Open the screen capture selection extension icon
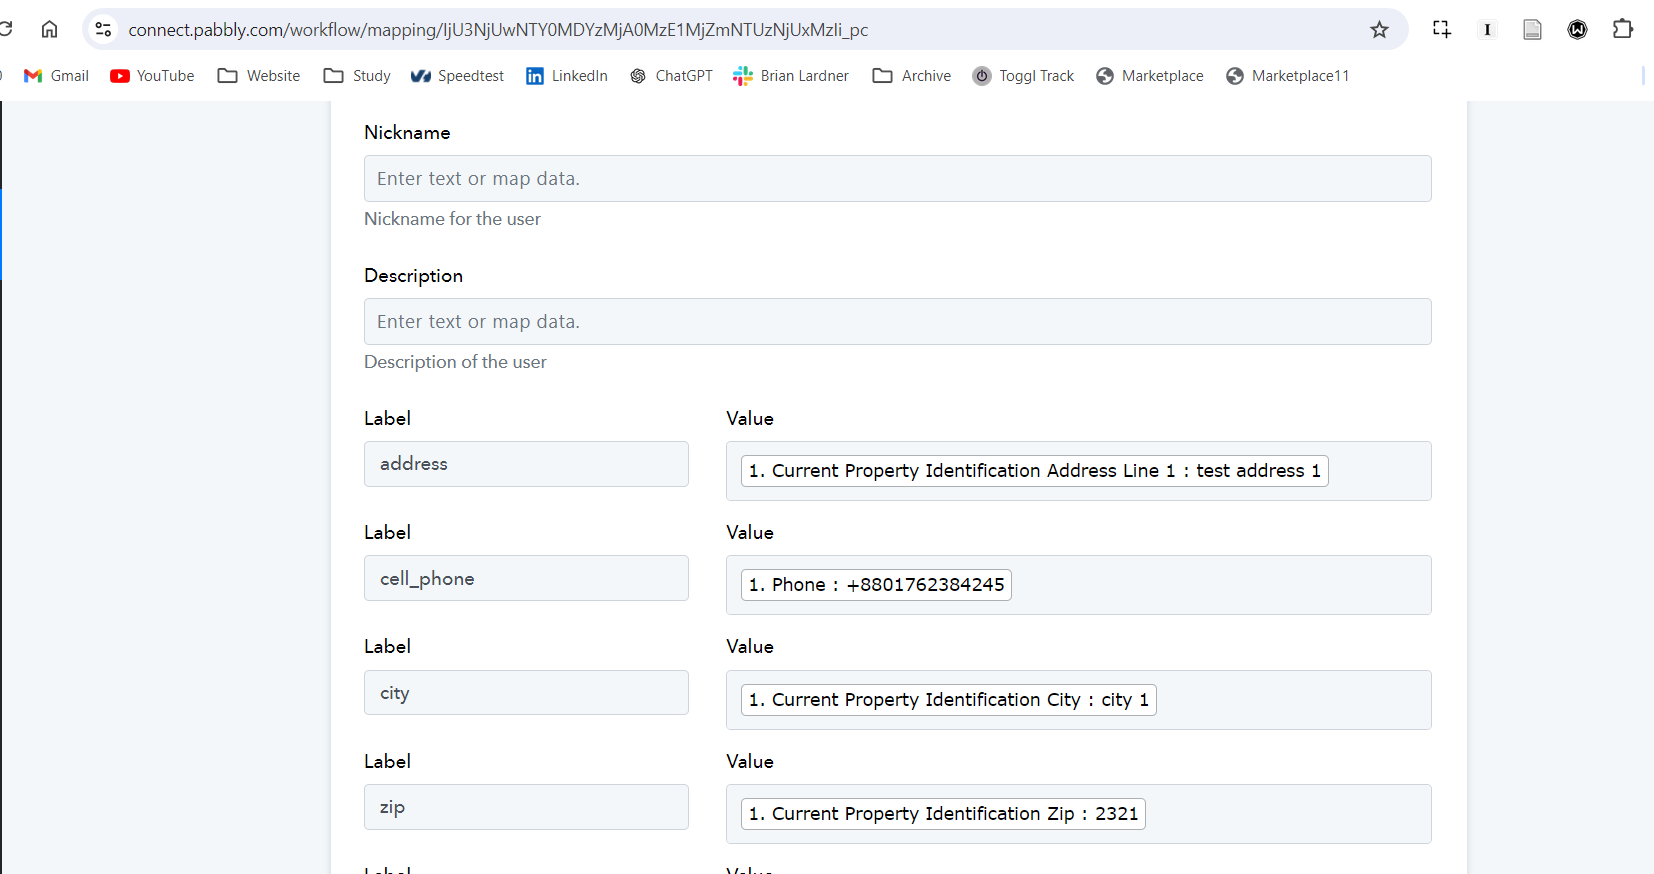Screen dimensions: 1654x874 1441,29
